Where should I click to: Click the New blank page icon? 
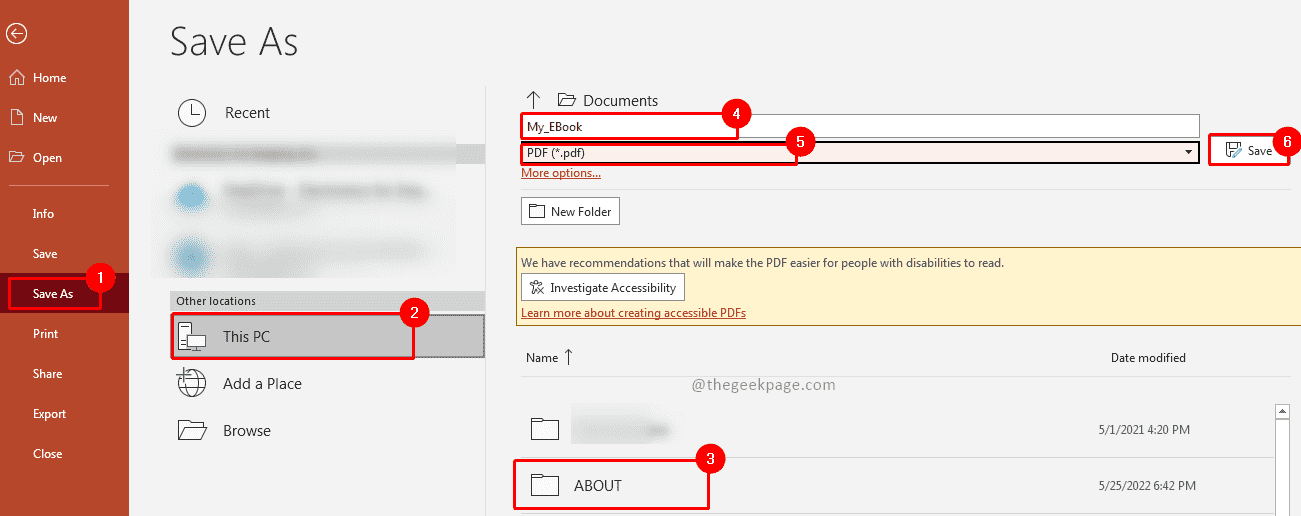coord(16,117)
